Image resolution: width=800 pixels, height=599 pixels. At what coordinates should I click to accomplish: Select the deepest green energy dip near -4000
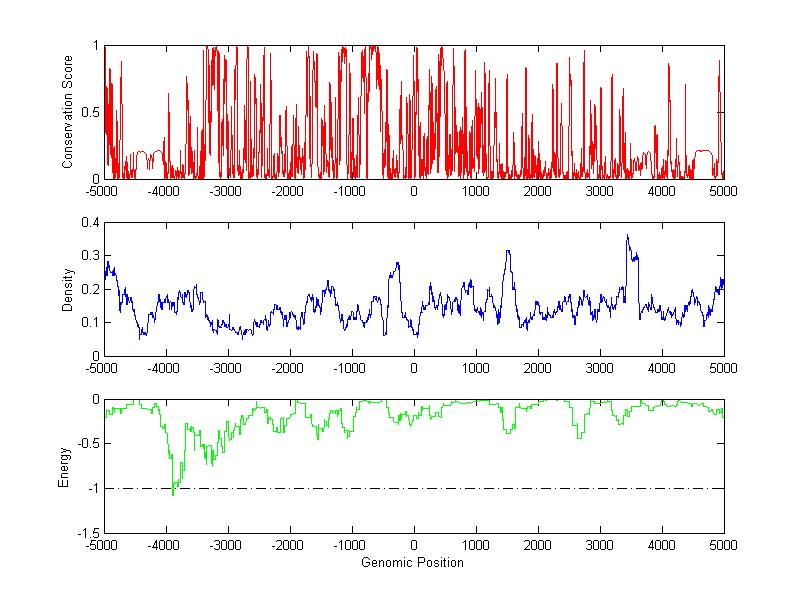[x=172, y=493]
